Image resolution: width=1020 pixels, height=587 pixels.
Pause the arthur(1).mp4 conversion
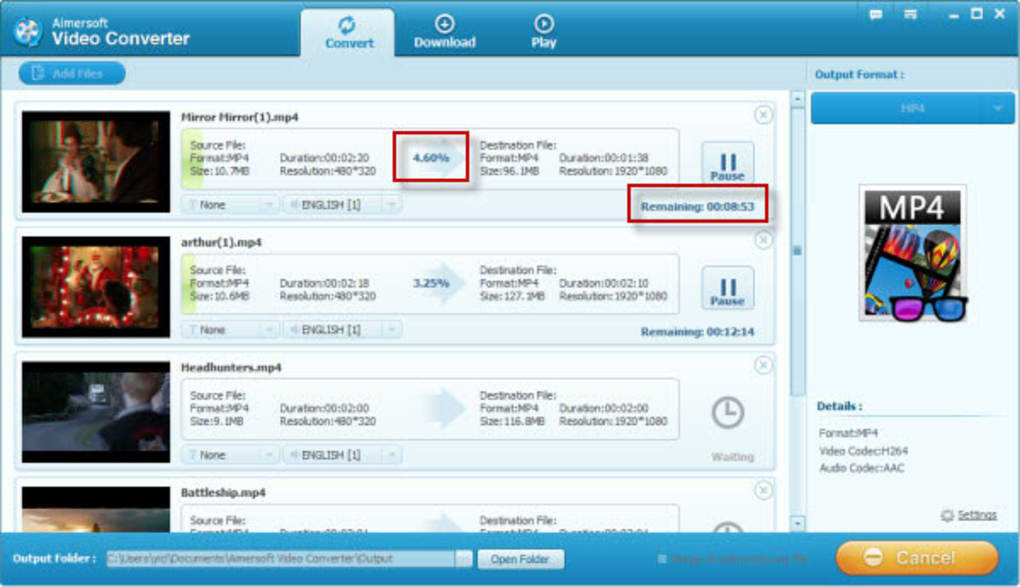[727, 288]
